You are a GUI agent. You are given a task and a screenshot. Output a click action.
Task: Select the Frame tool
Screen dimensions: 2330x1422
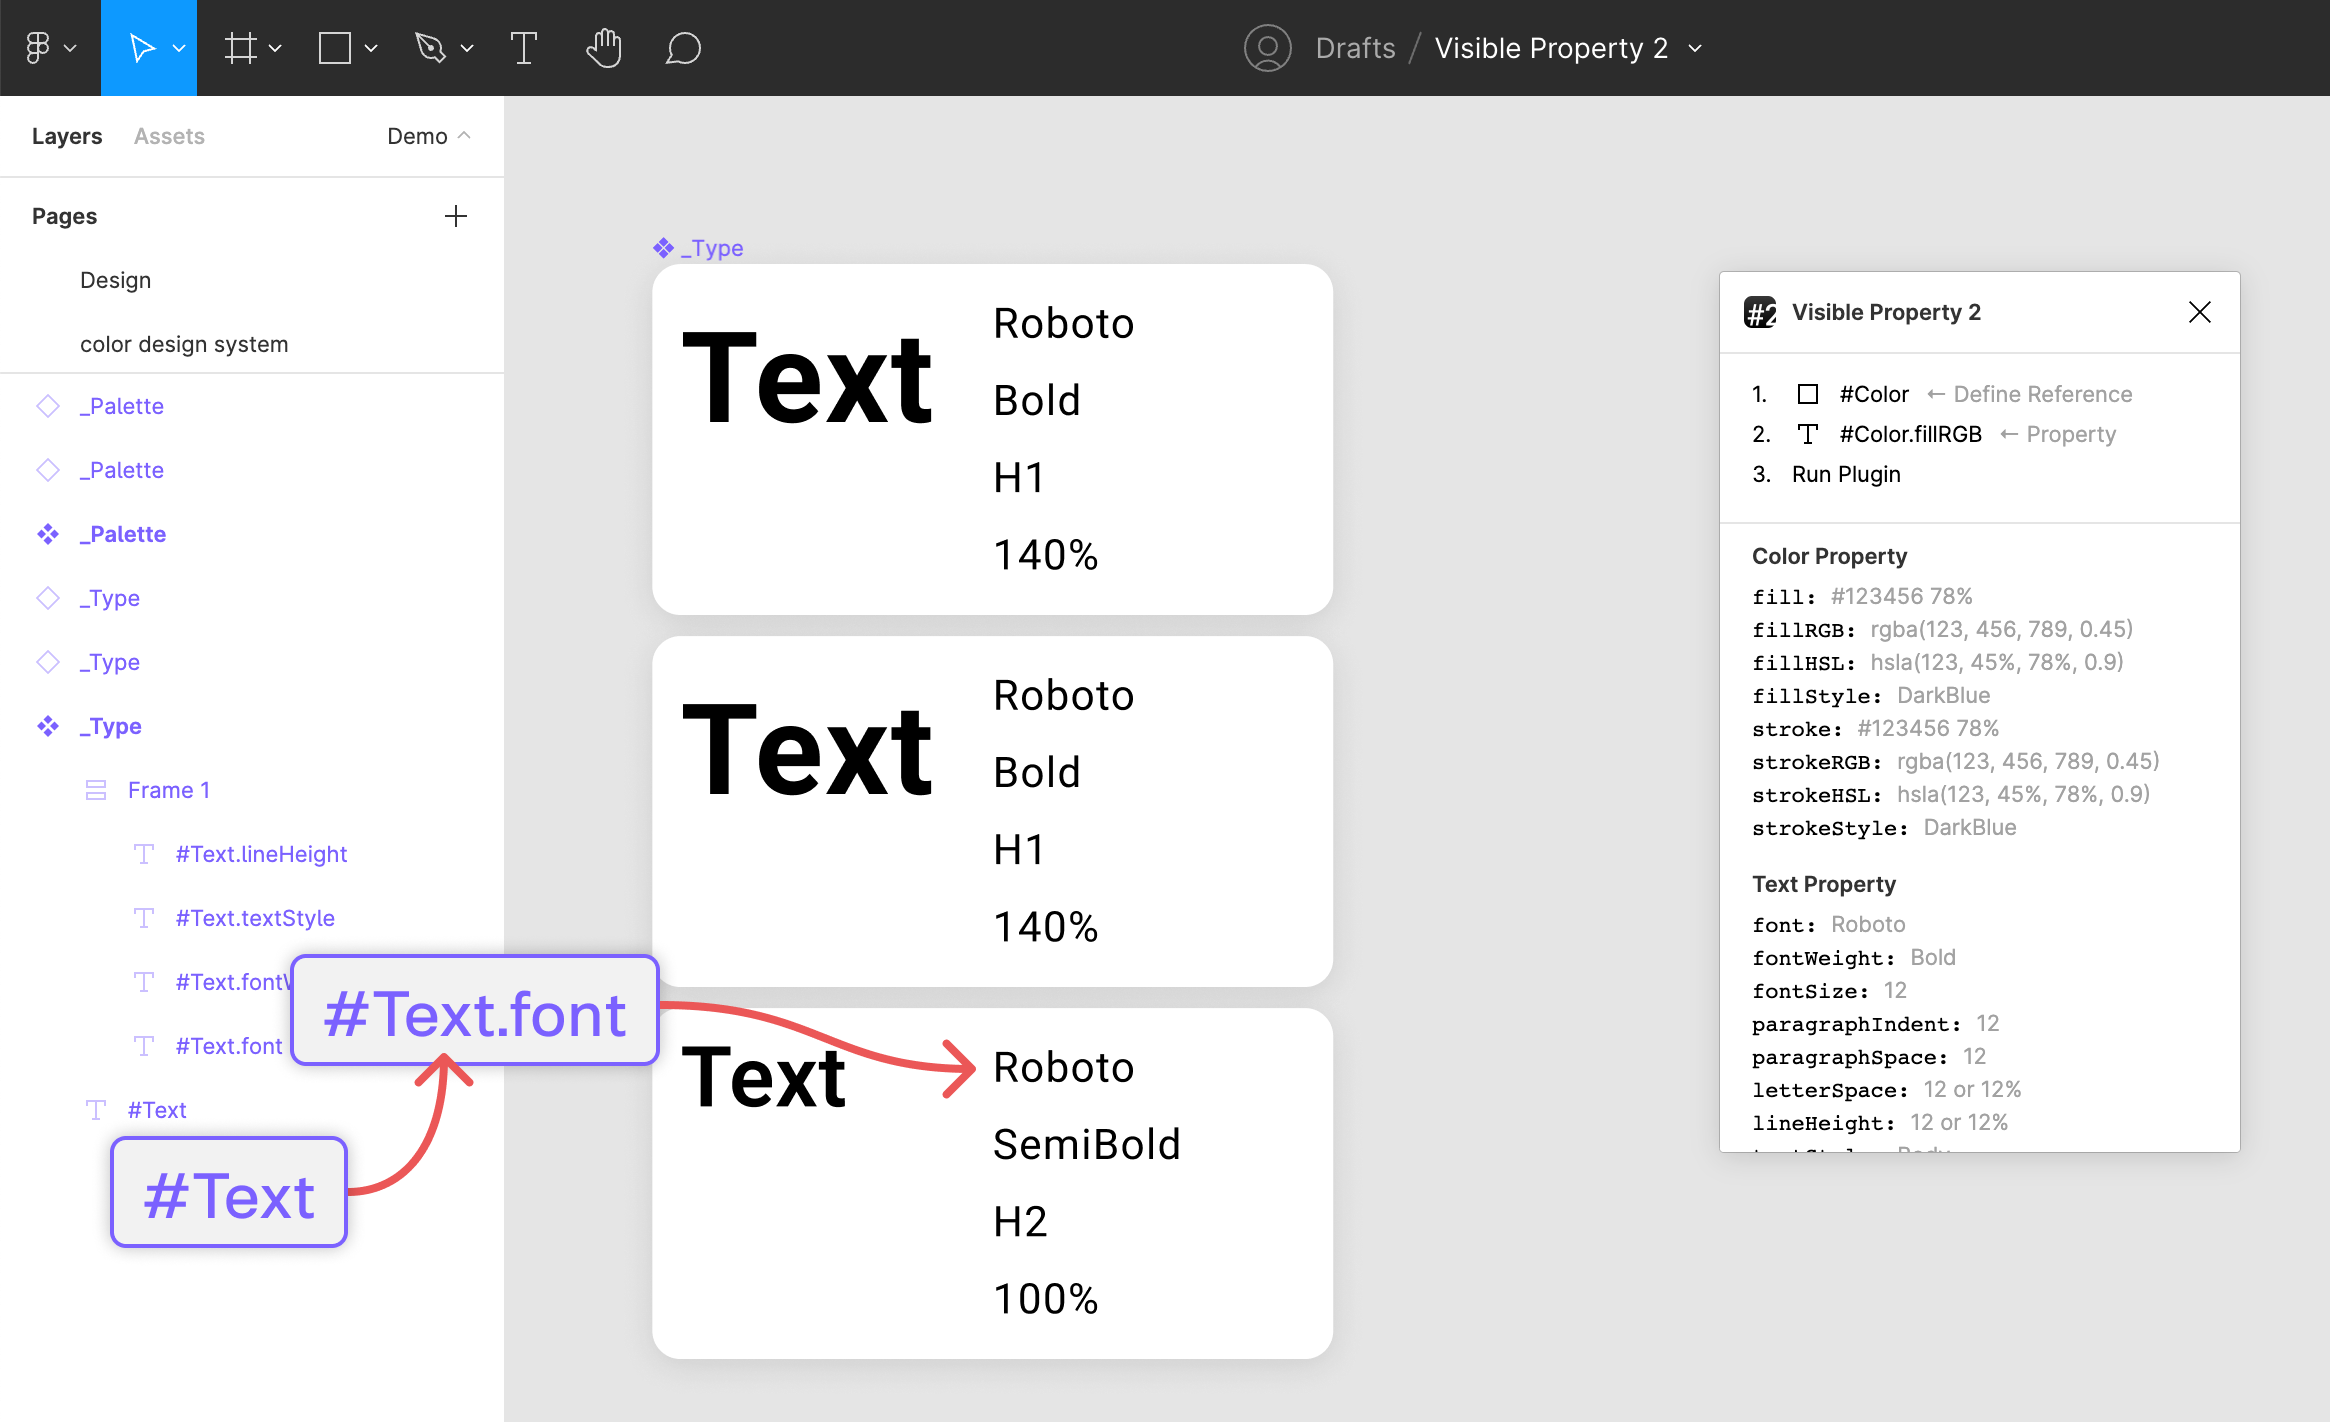[x=240, y=47]
